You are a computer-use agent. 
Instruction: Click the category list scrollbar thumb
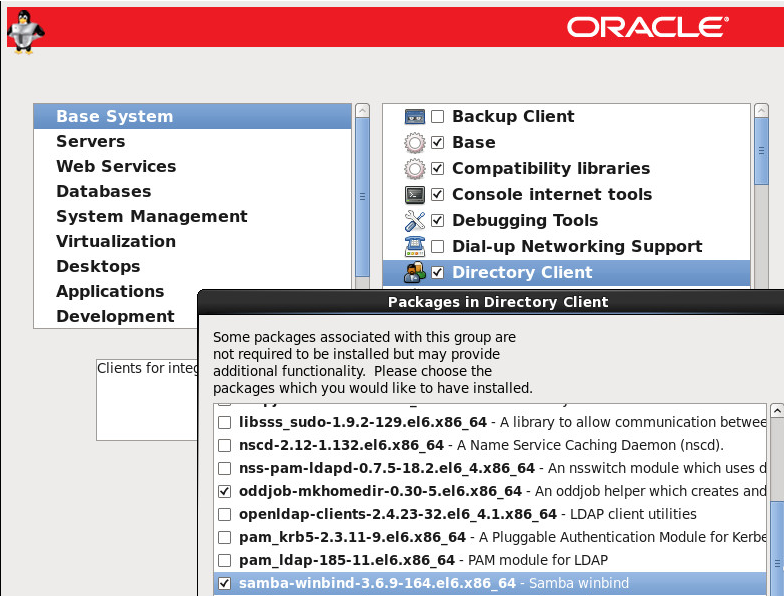point(362,197)
